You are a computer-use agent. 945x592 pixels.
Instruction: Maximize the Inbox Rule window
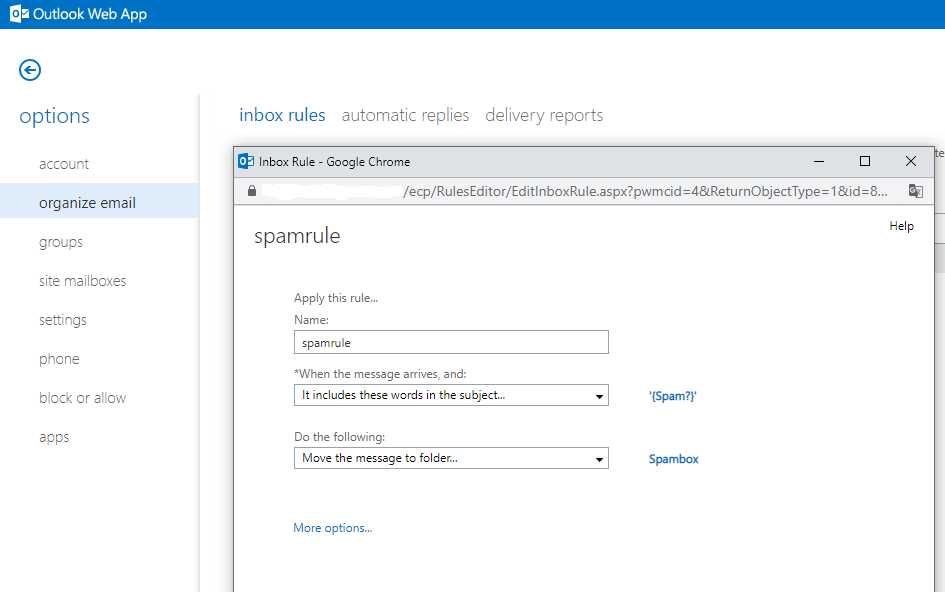[865, 161]
